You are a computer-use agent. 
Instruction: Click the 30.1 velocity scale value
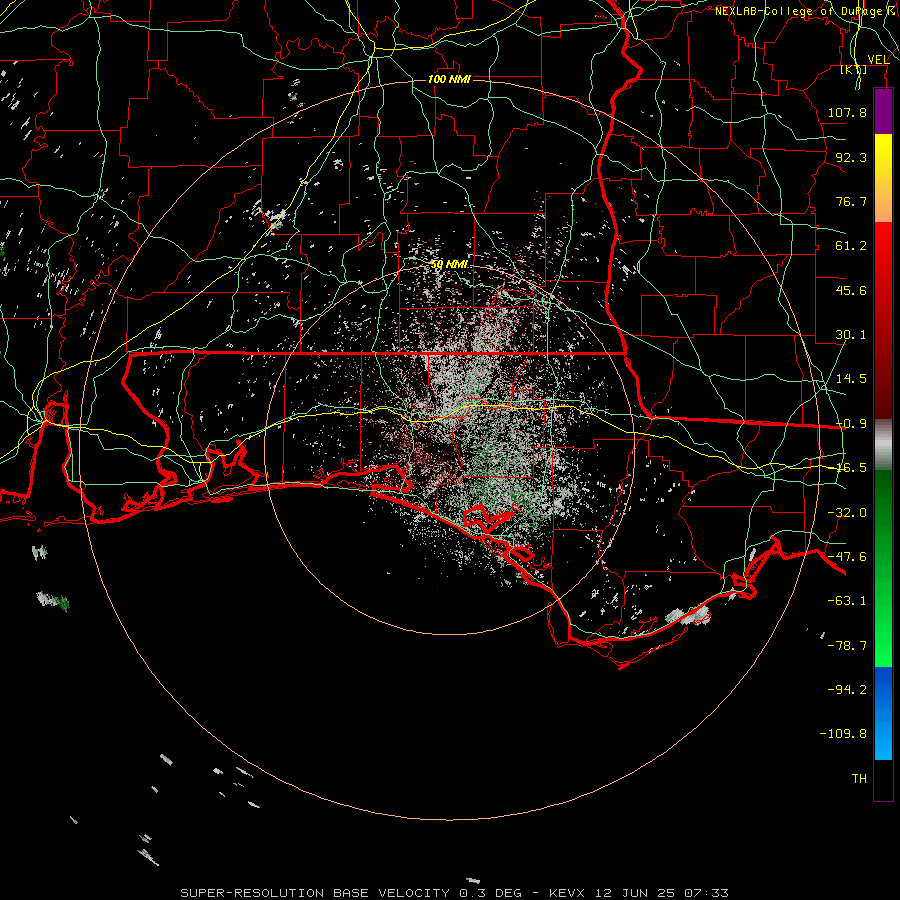point(851,335)
